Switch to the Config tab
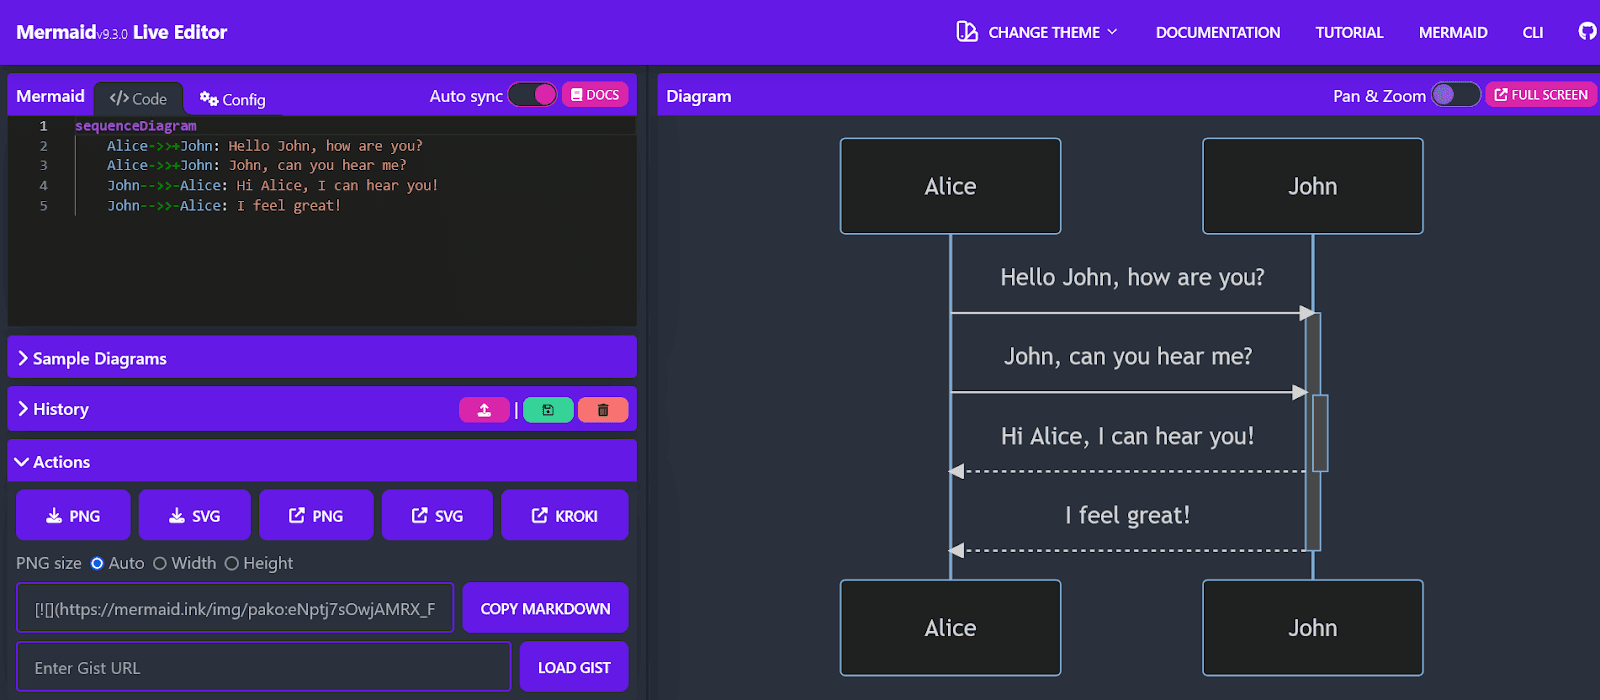1600x700 pixels. (232, 99)
